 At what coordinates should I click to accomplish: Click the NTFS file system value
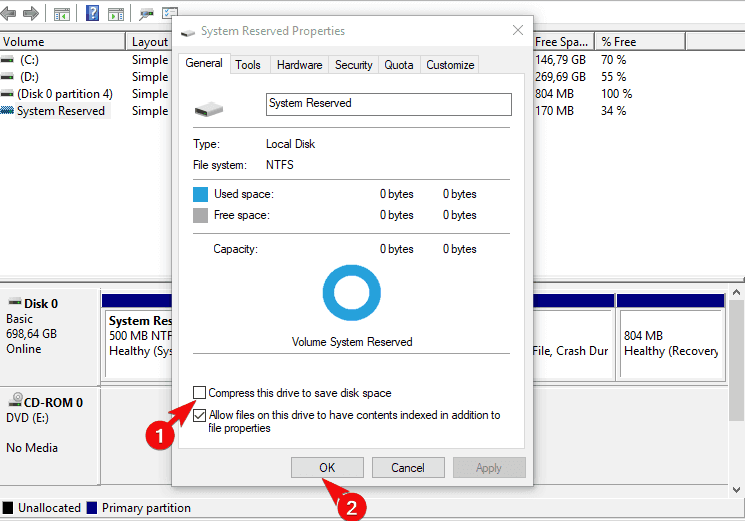[x=279, y=165]
